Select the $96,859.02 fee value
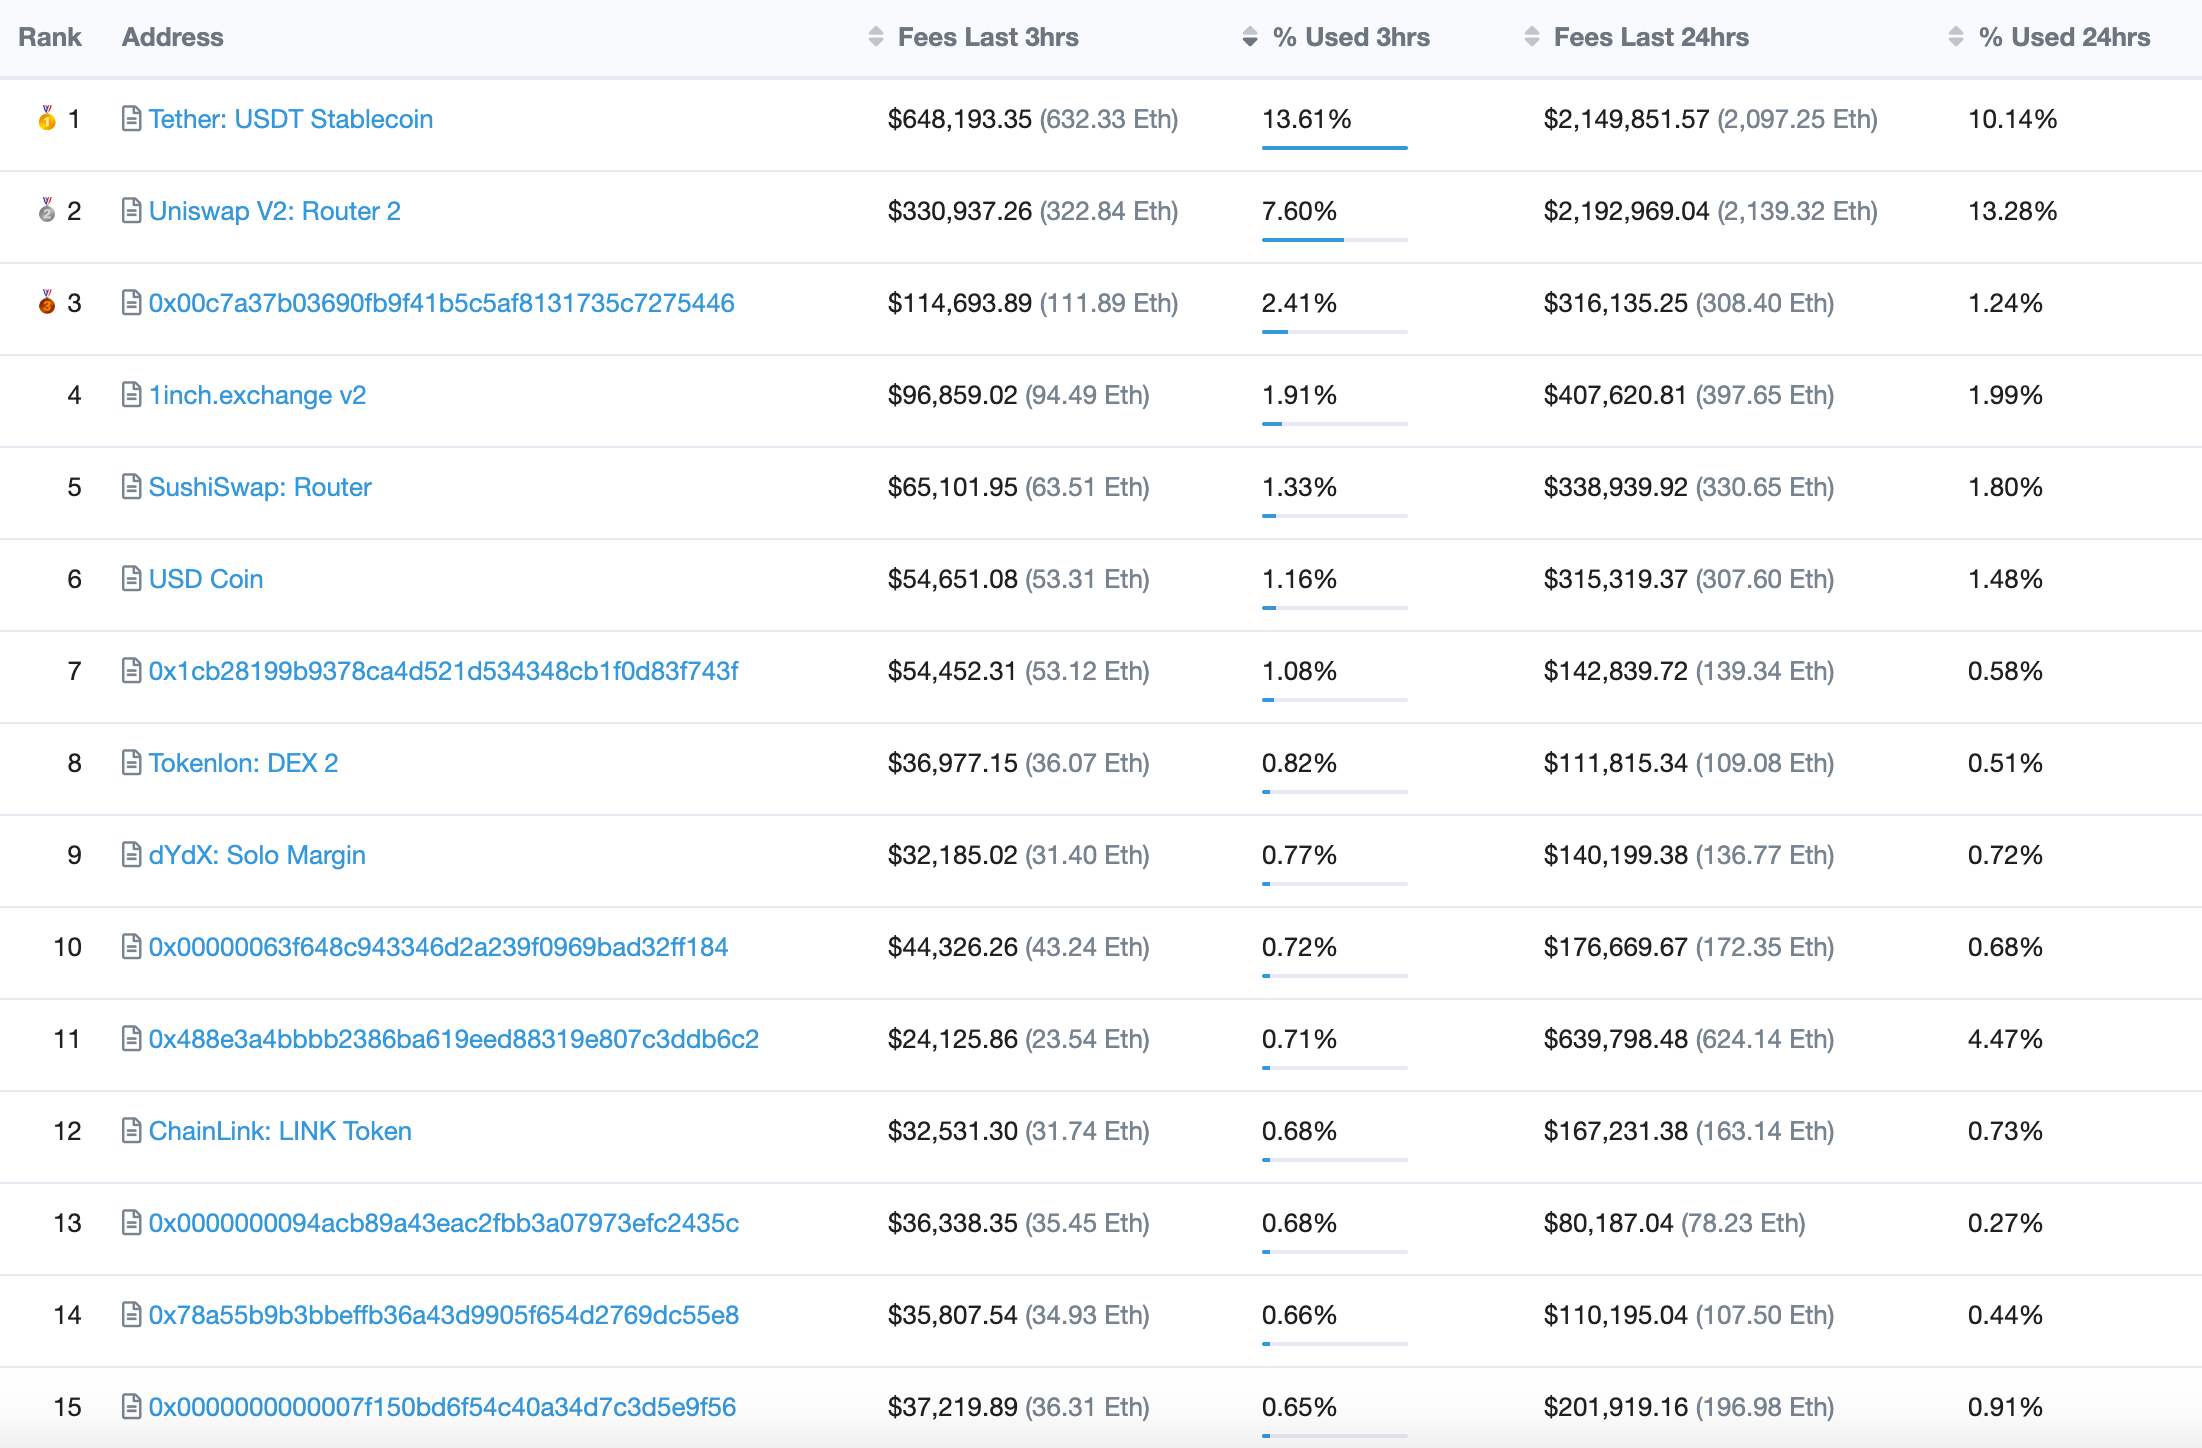Viewport: 2202px width, 1448px height. (953, 395)
